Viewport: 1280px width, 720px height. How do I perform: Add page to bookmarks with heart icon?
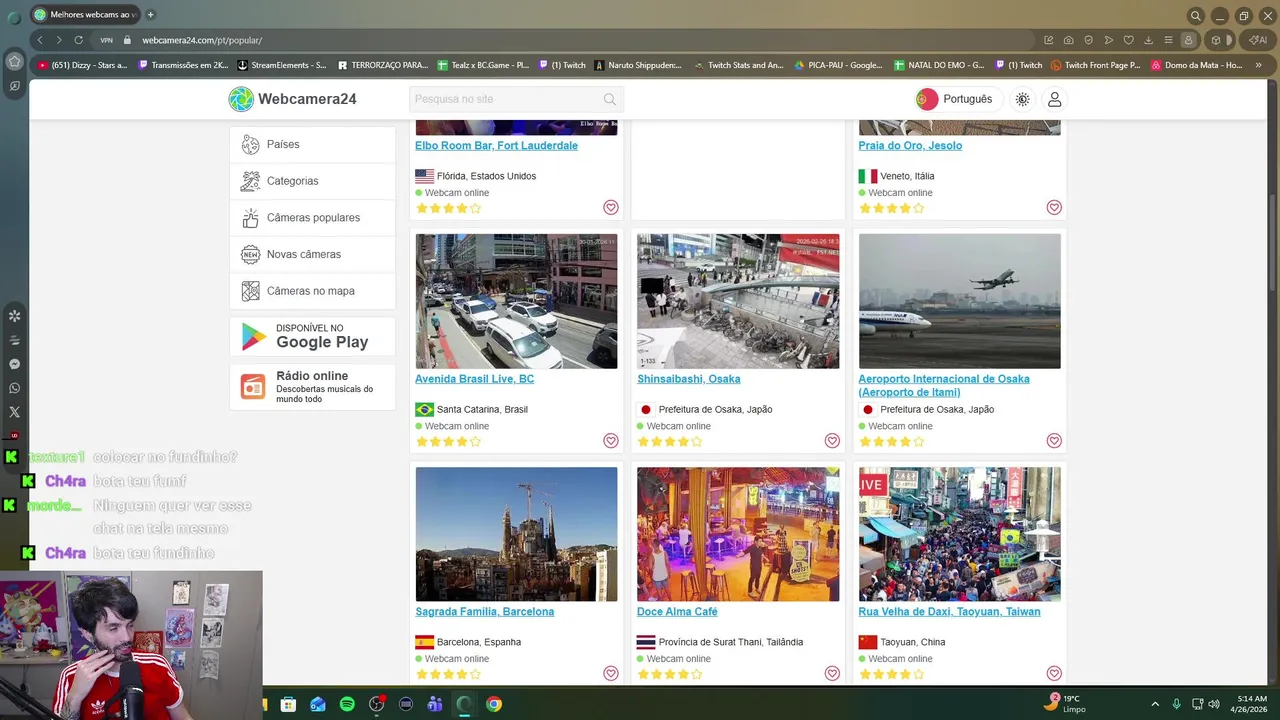[1128, 40]
